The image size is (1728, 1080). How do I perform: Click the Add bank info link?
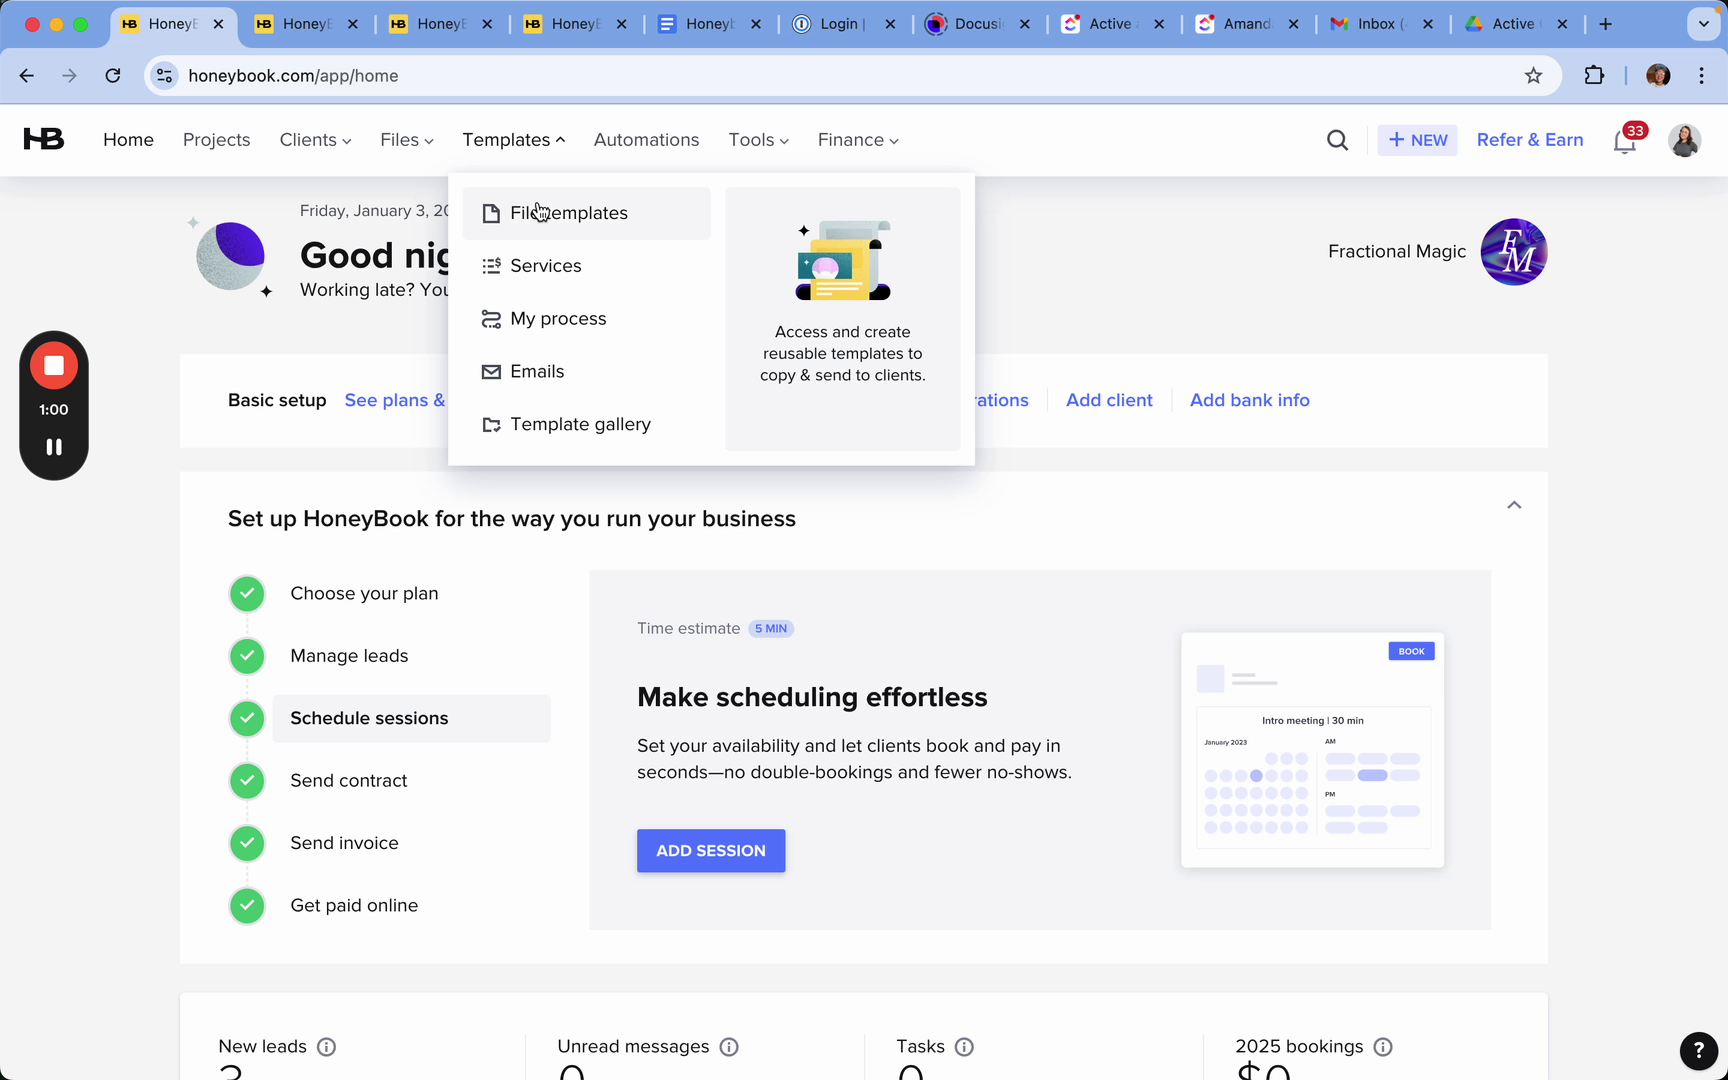1250,400
